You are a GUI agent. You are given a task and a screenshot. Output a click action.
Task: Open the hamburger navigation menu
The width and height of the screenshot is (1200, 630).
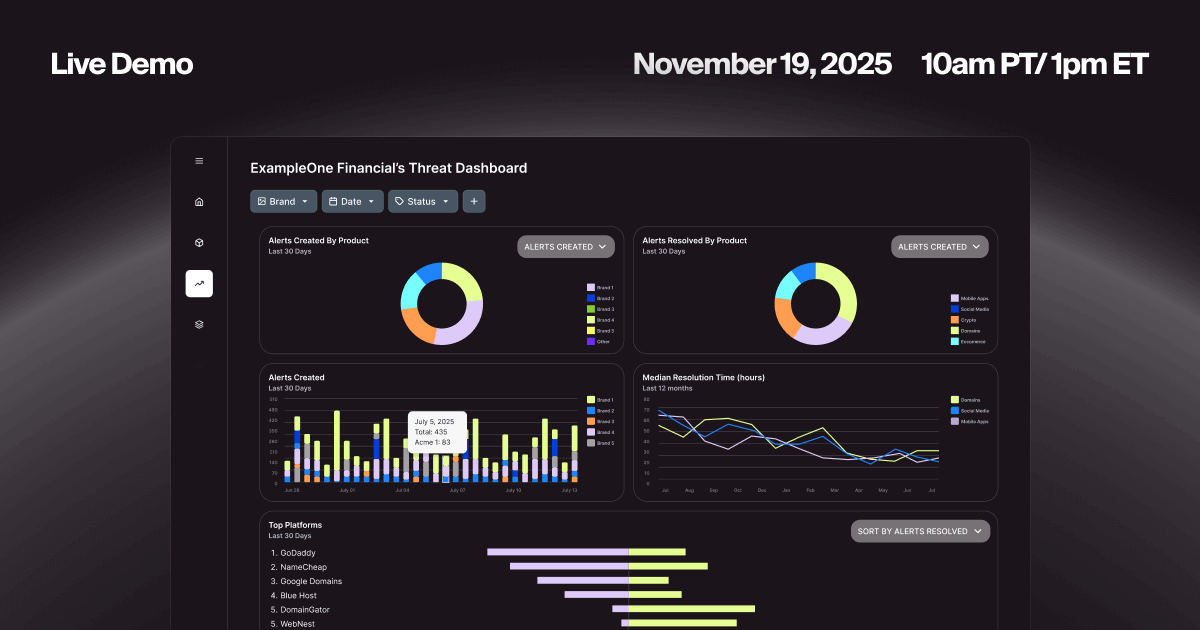tap(199, 160)
